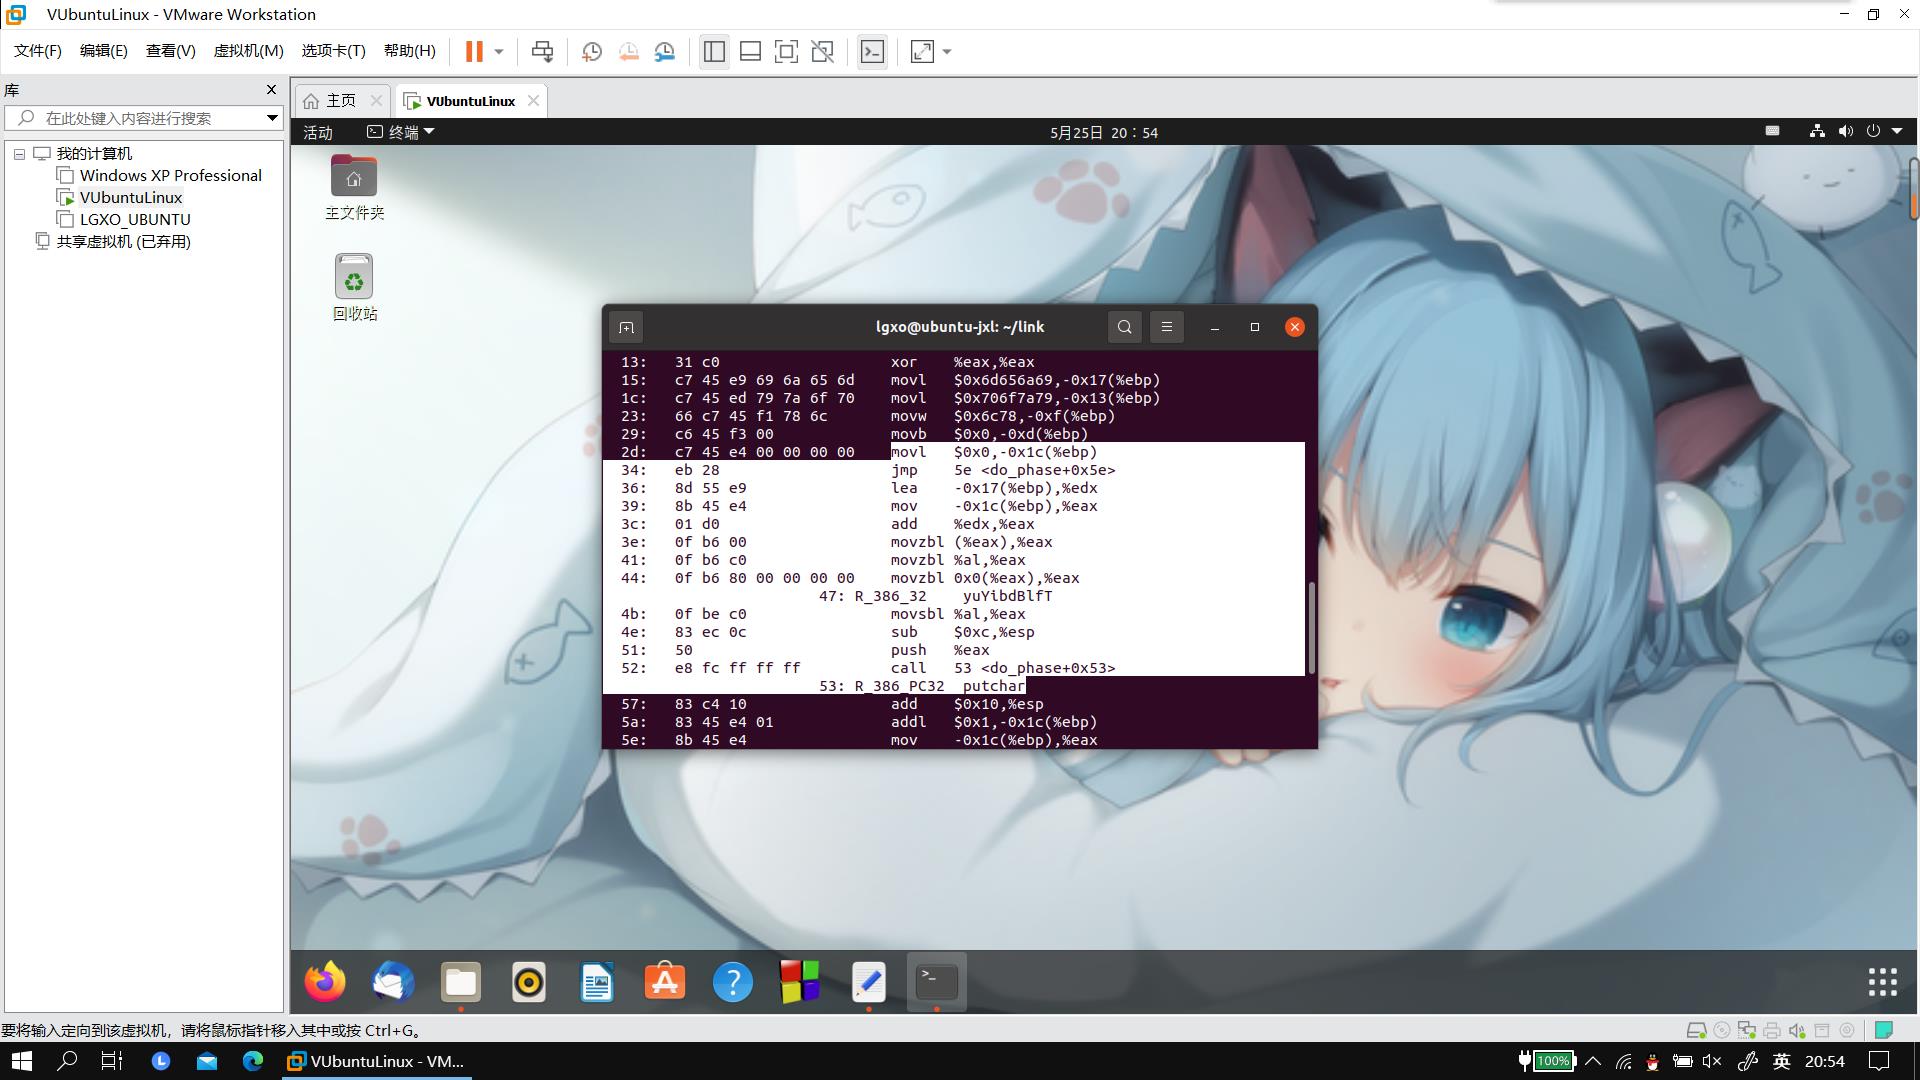Select VUbuntuLinux in the library tree

point(131,198)
